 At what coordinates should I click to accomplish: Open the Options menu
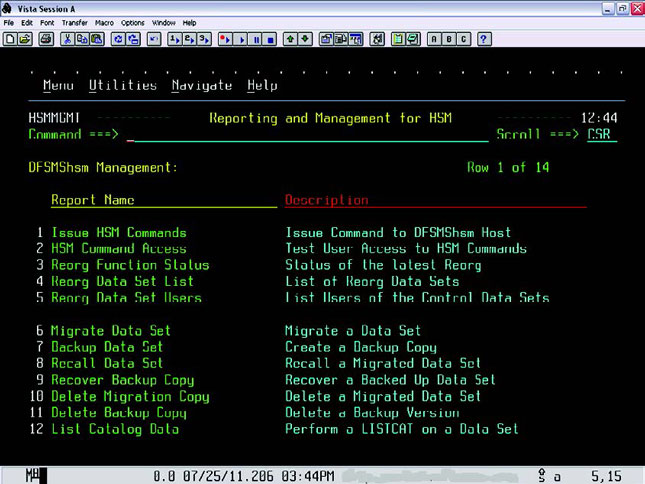tap(132, 23)
